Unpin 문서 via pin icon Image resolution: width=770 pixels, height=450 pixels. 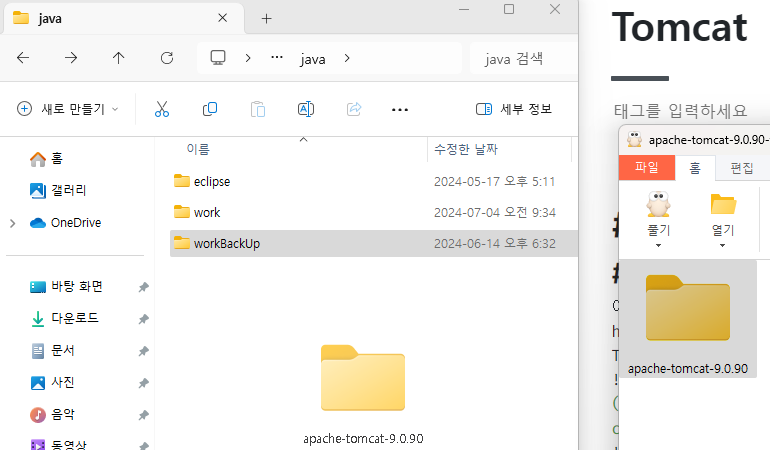tap(143, 351)
